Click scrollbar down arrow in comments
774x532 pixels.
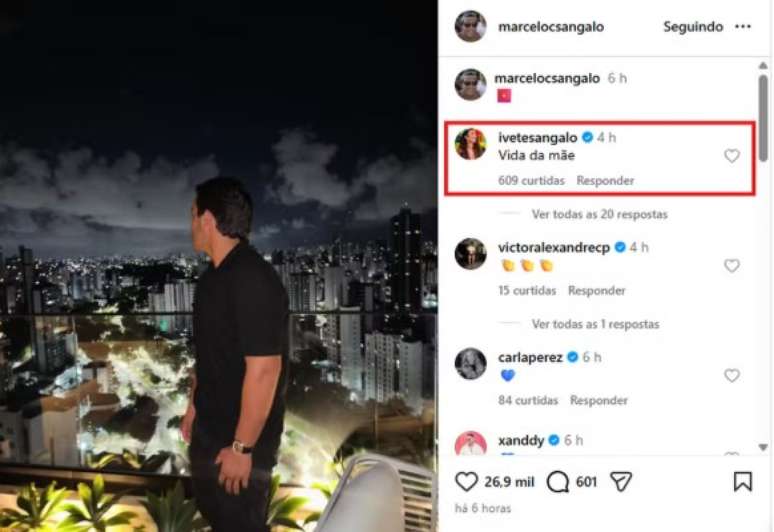763,447
